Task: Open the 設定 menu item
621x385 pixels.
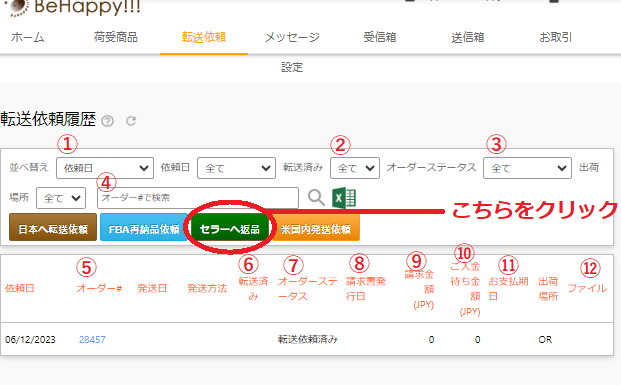Action: click(292, 67)
